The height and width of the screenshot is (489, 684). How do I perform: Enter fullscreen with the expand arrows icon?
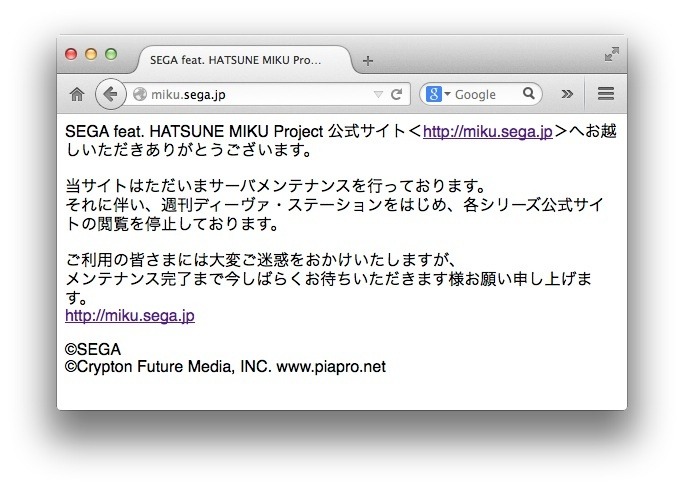612,54
